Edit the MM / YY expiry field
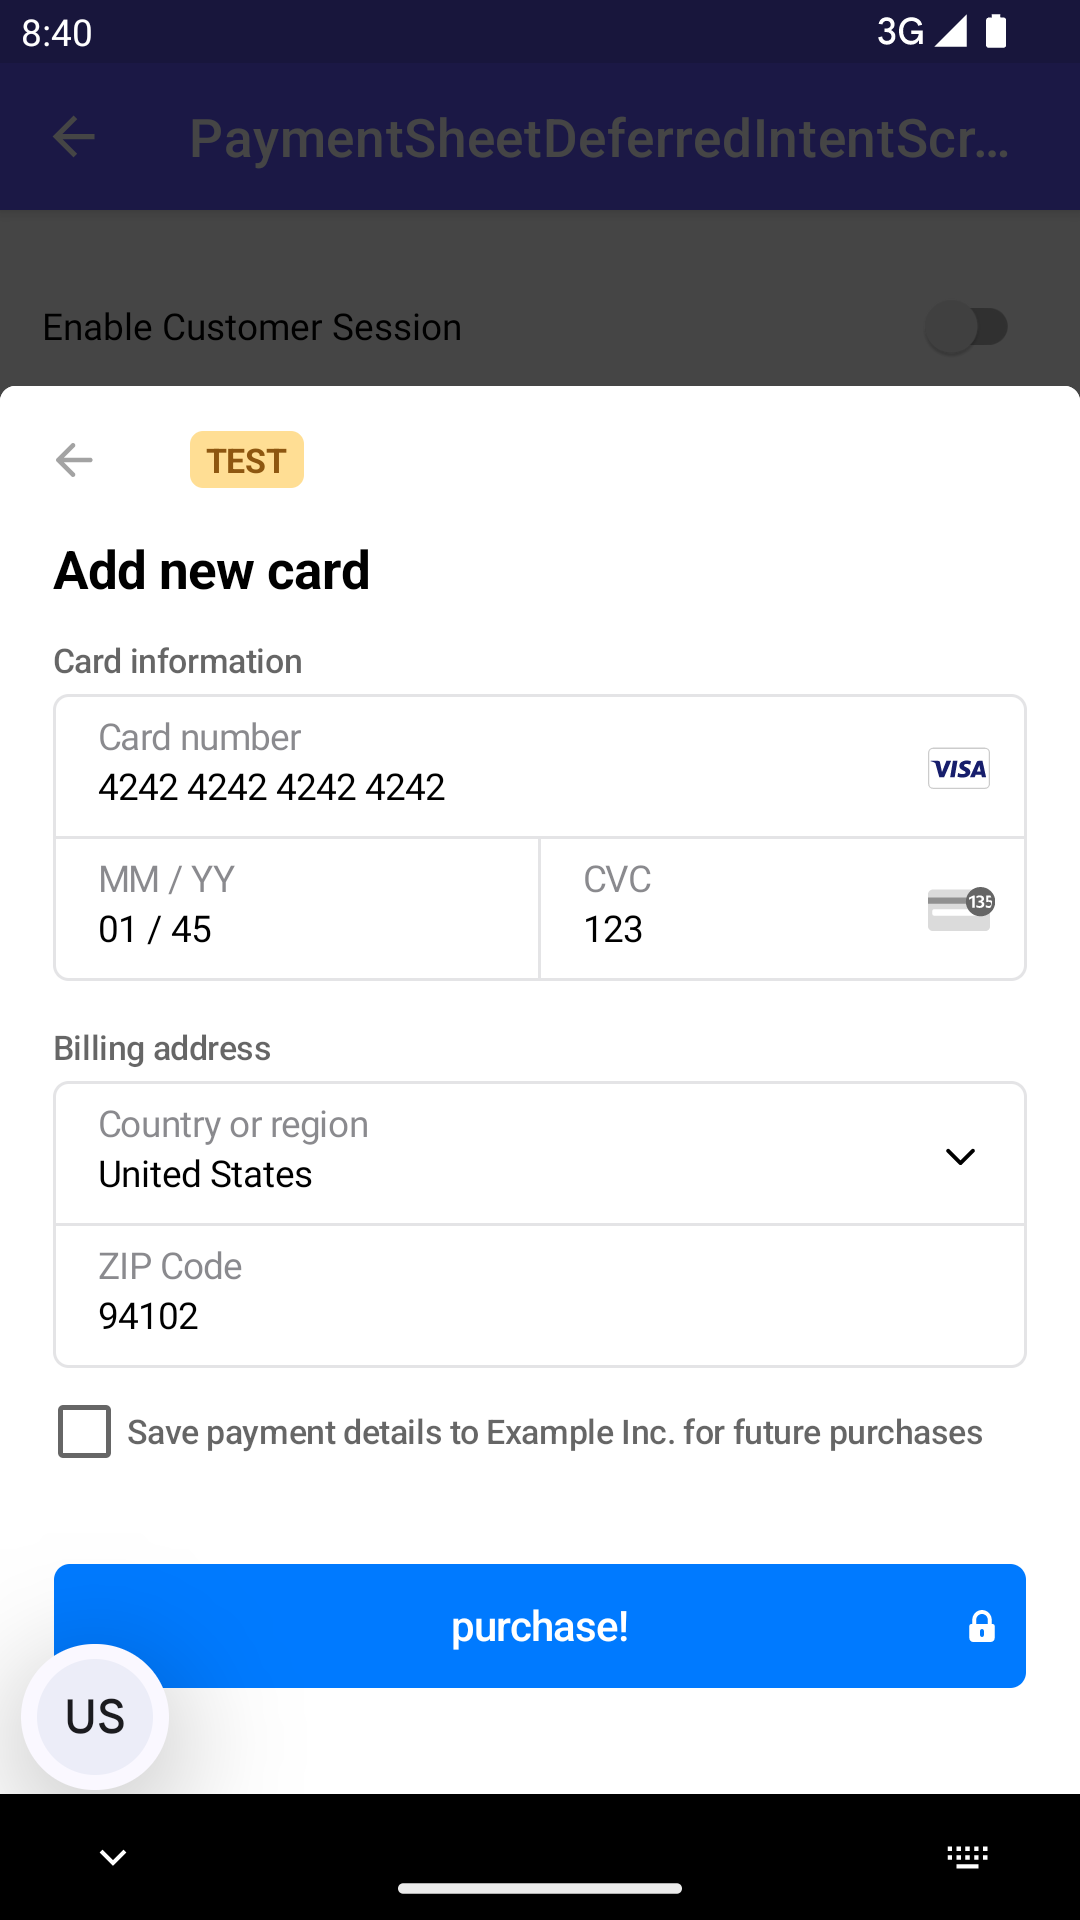This screenshot has width=1080, height=1920. pos(297,909)
